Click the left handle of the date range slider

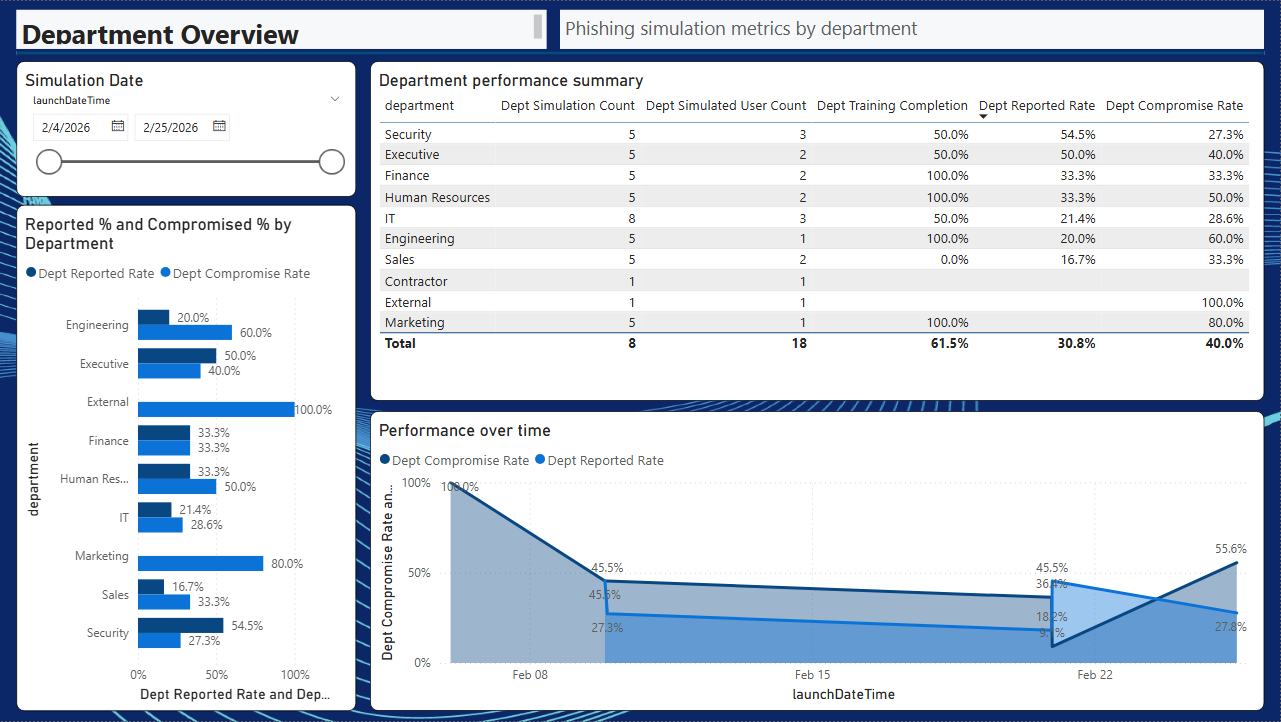48,161
